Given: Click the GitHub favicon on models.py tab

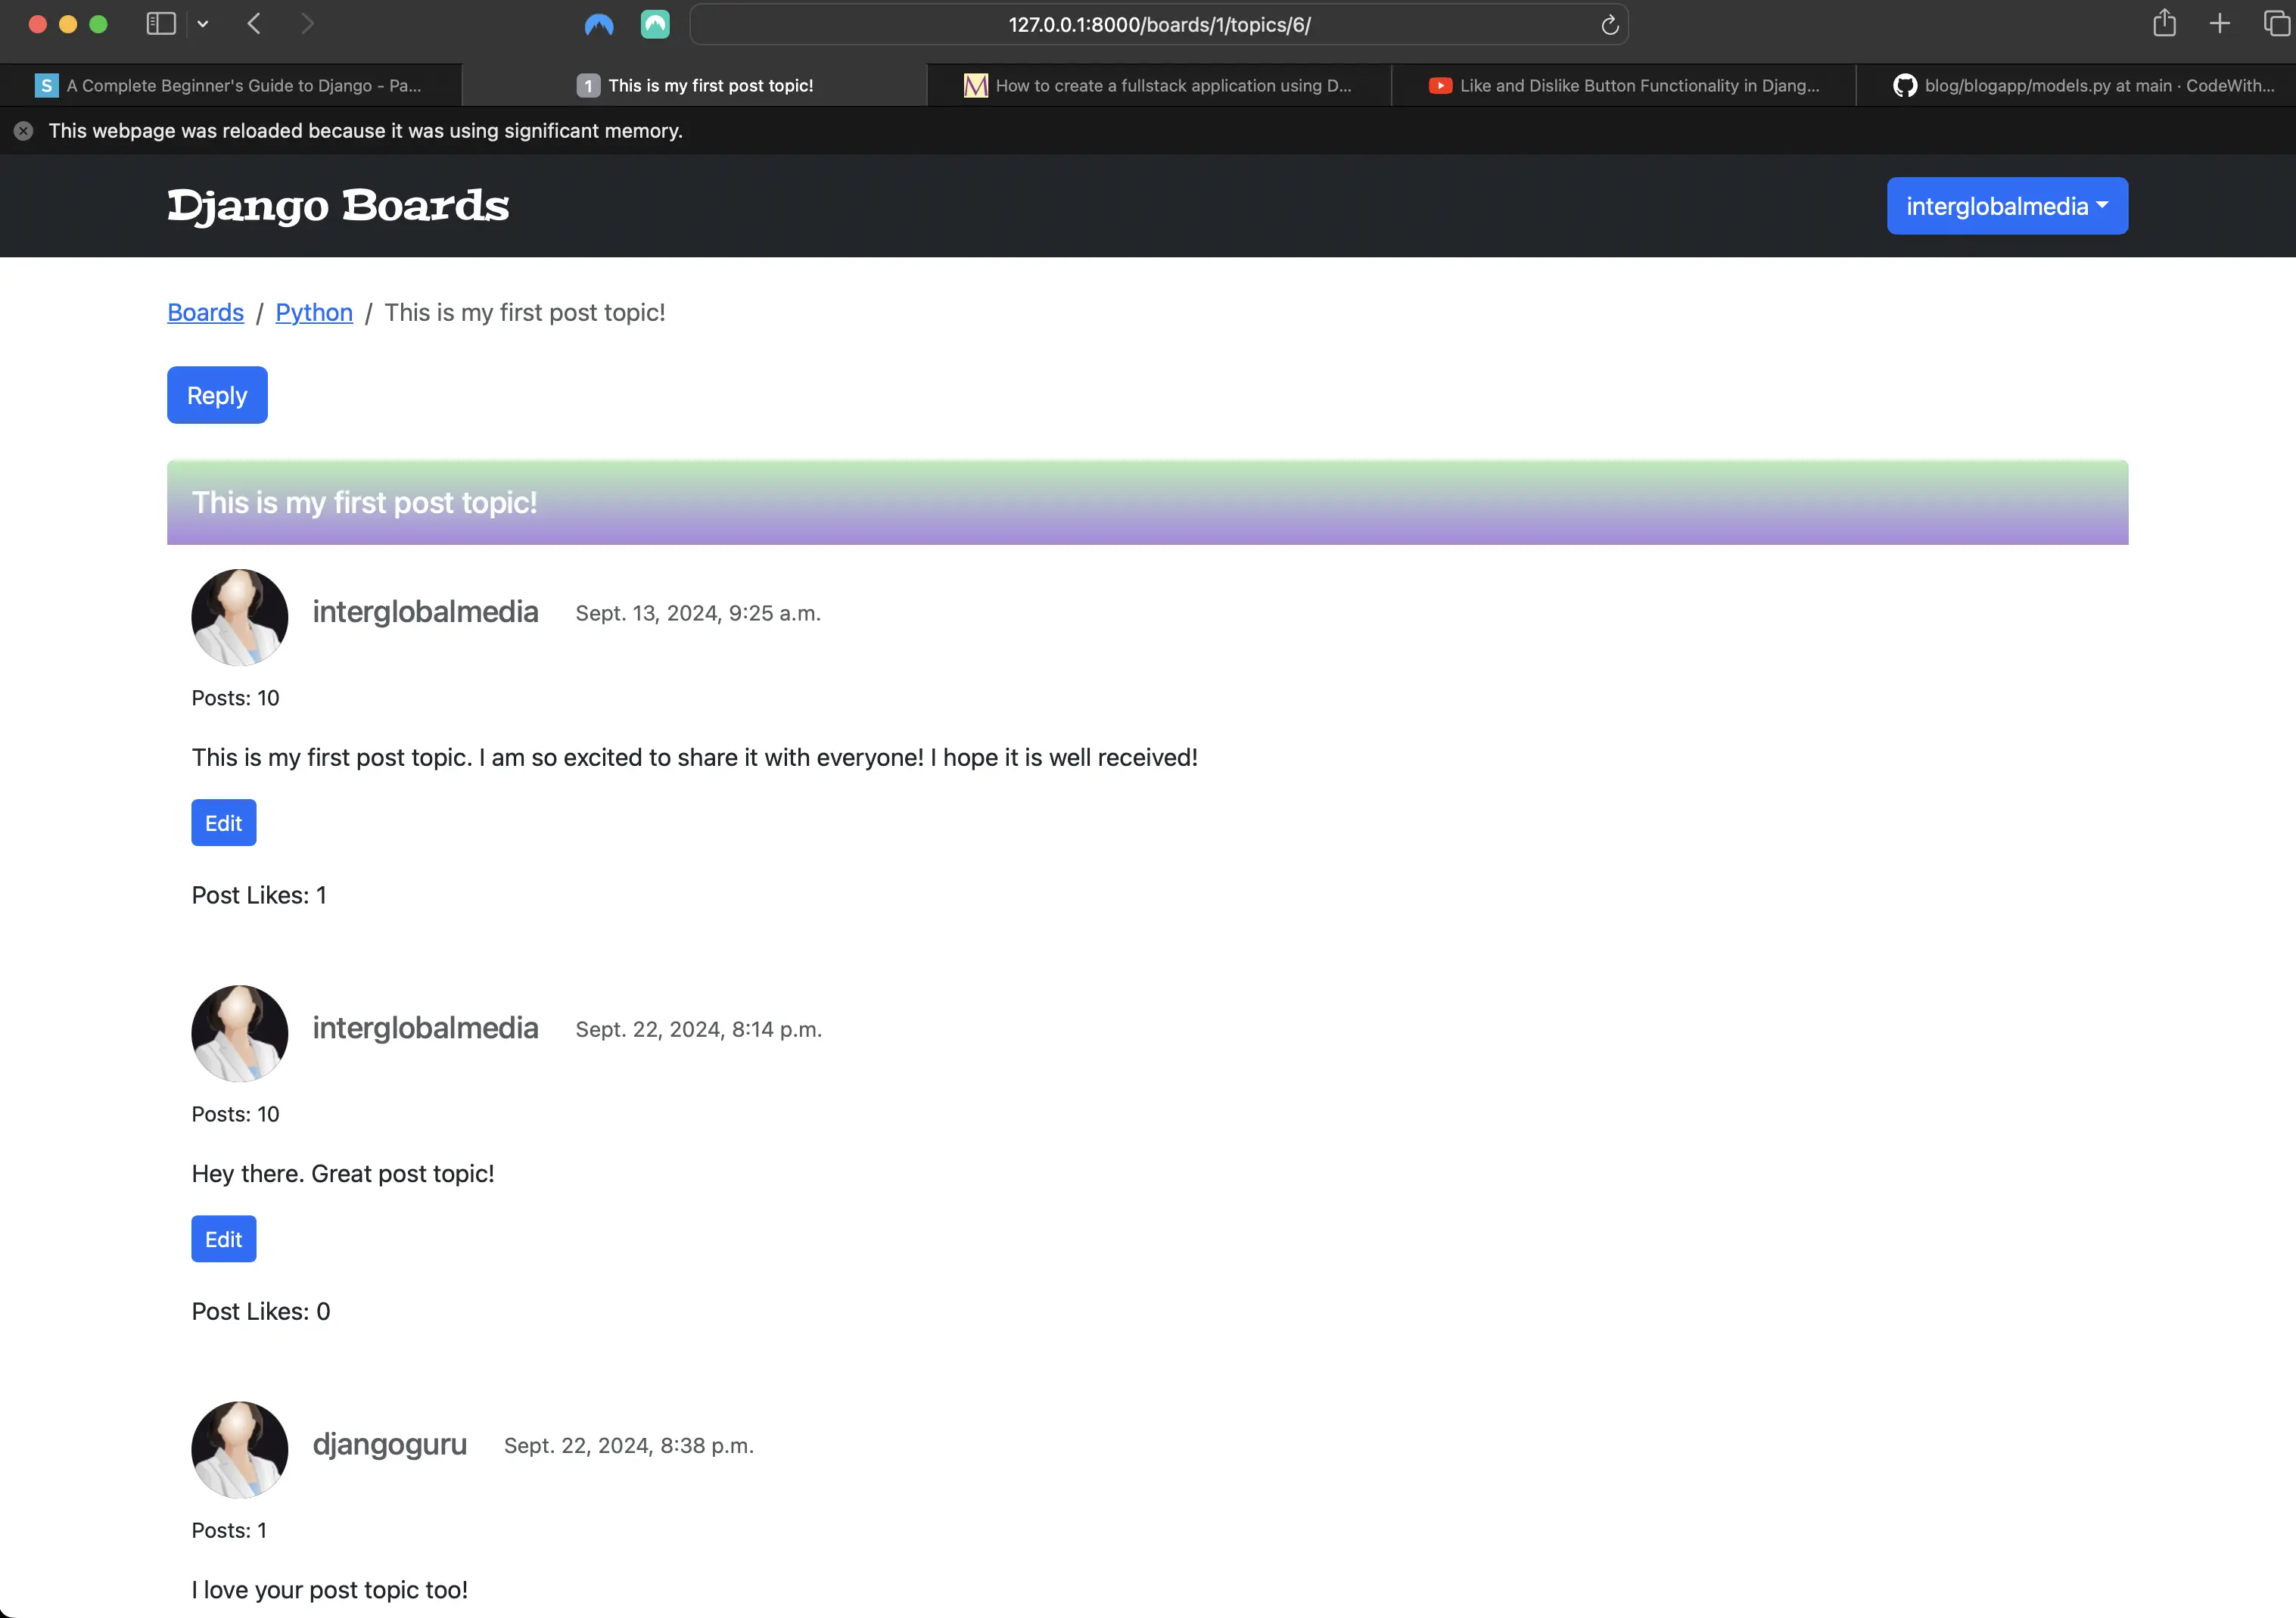Looking at the screenshot, I should pos(1904,86).
